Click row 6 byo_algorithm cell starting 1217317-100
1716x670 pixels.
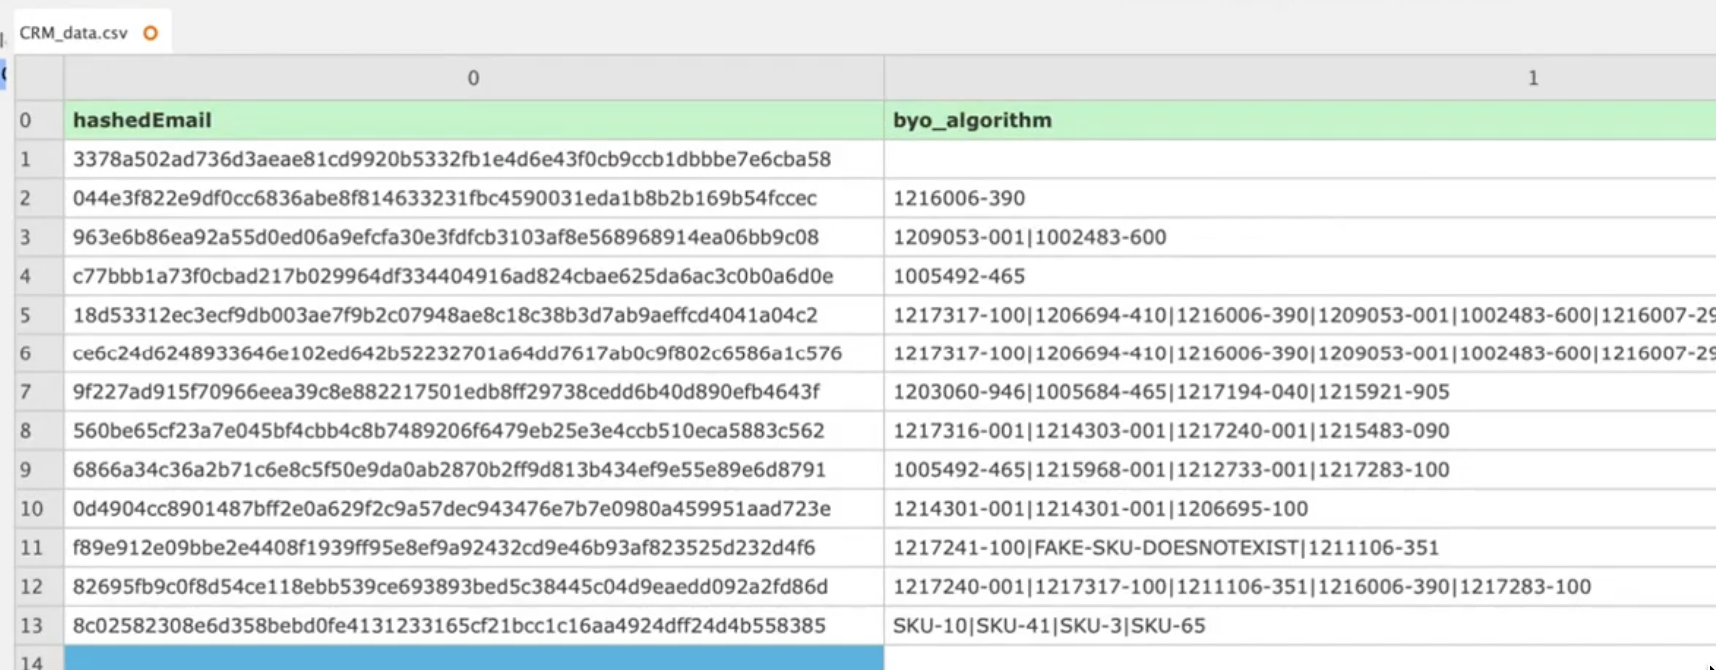pos(1300,353)
